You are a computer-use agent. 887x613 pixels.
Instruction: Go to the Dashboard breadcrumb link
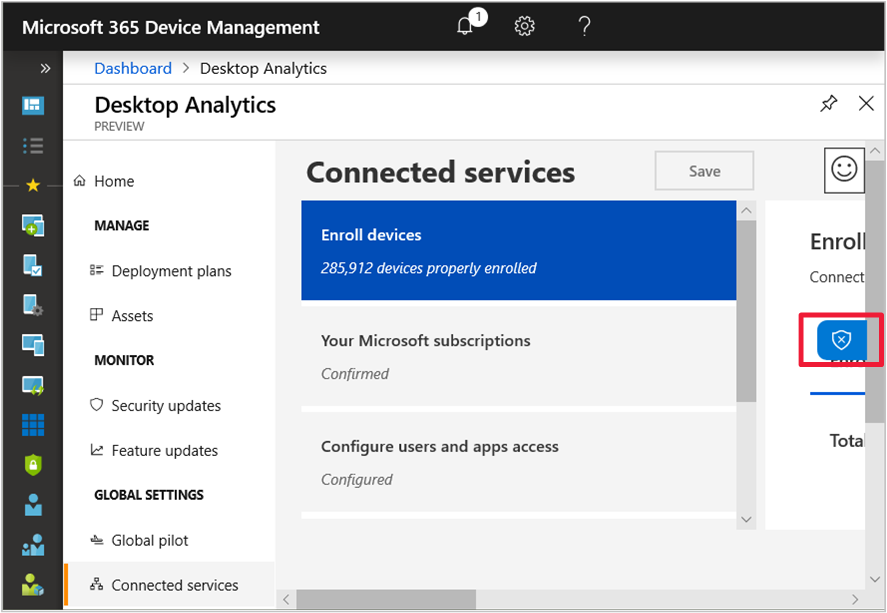(133, 68)
